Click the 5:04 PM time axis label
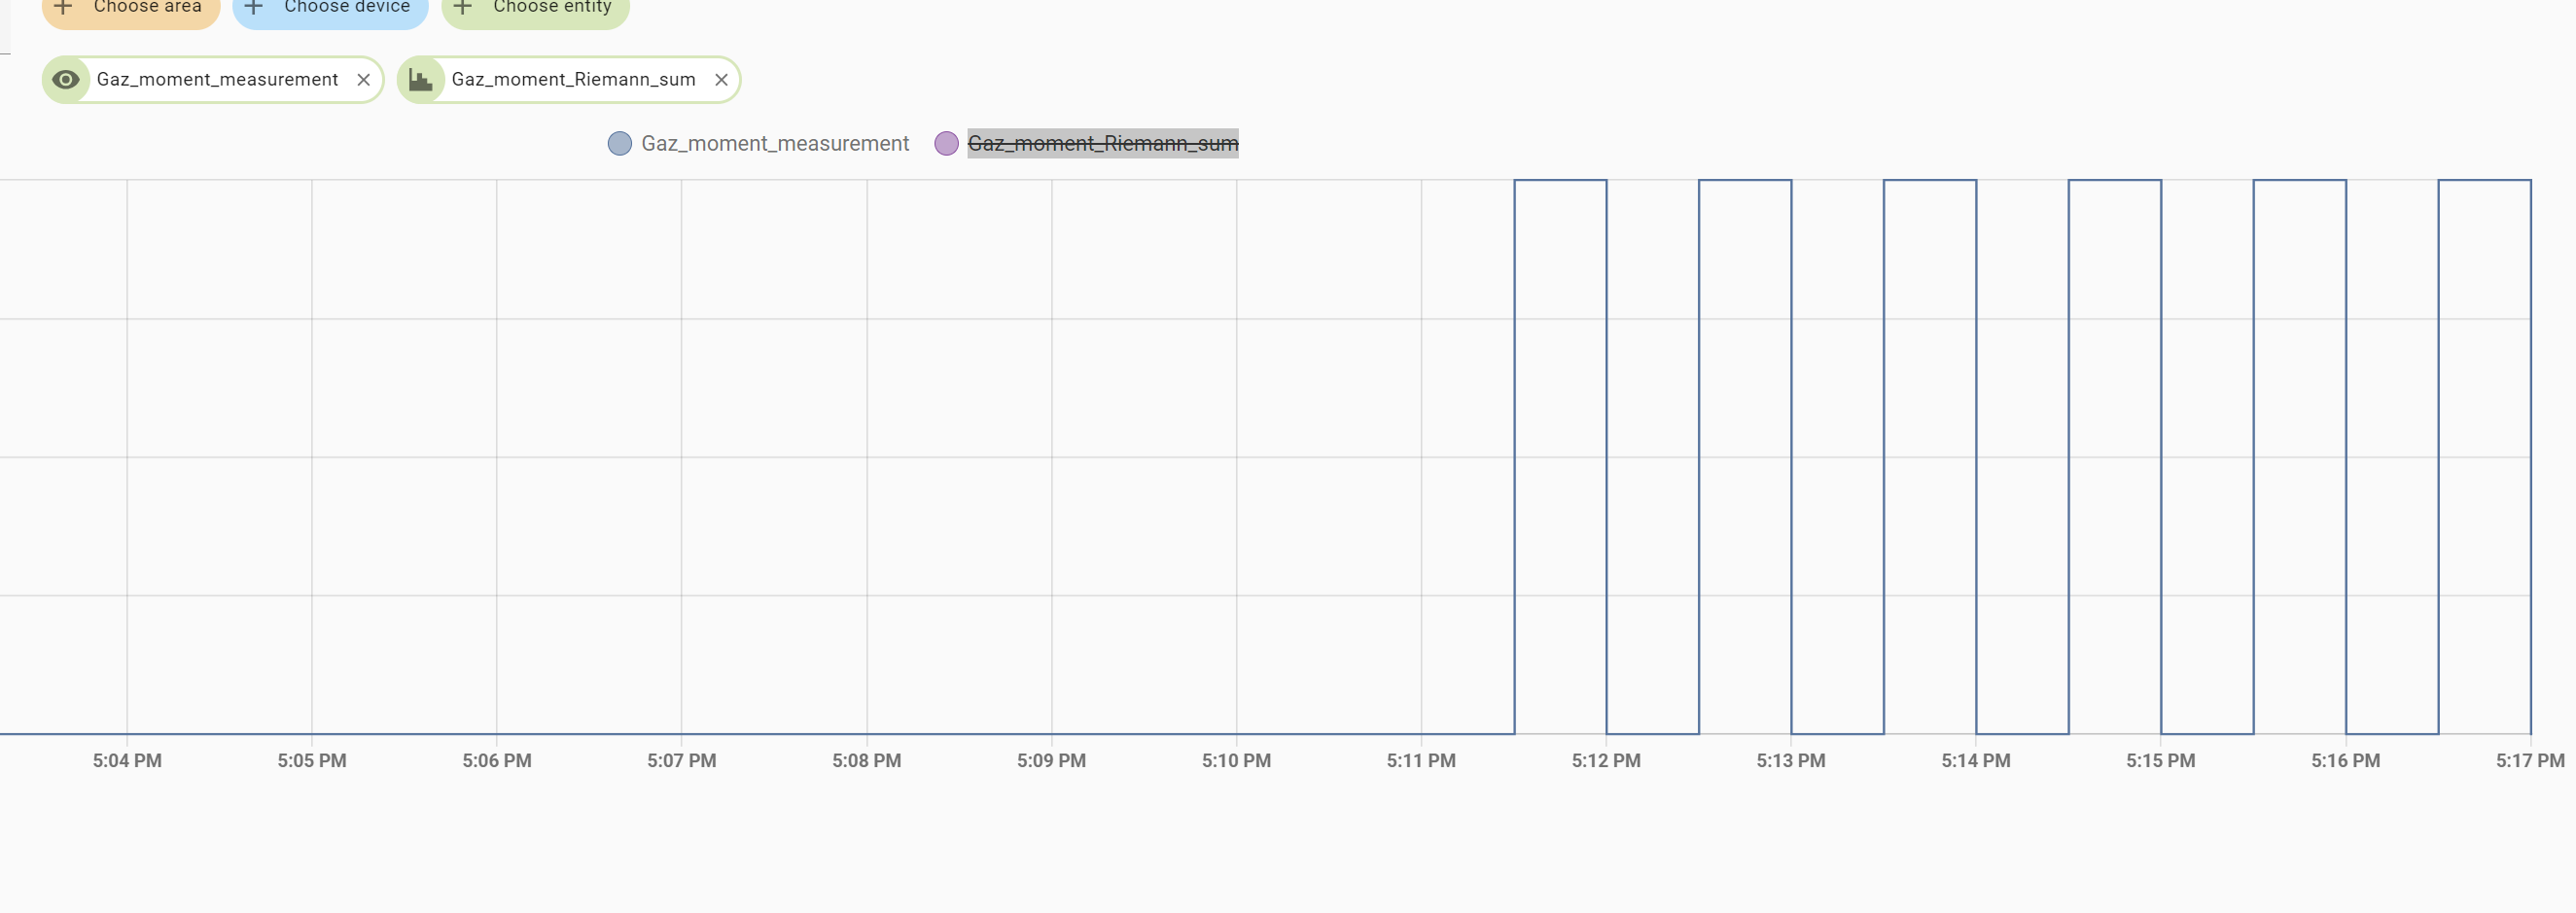 pyautogui.click(x=127, y=761)
